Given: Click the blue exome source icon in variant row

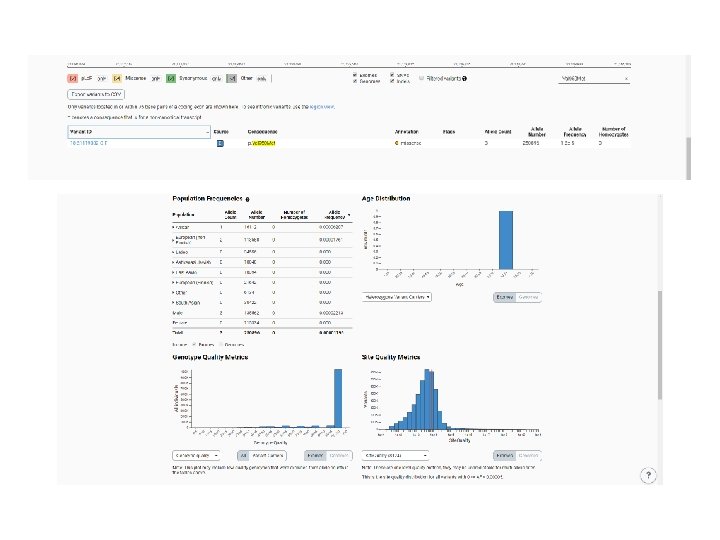Looking at the screenshot, I should point(220,143).
